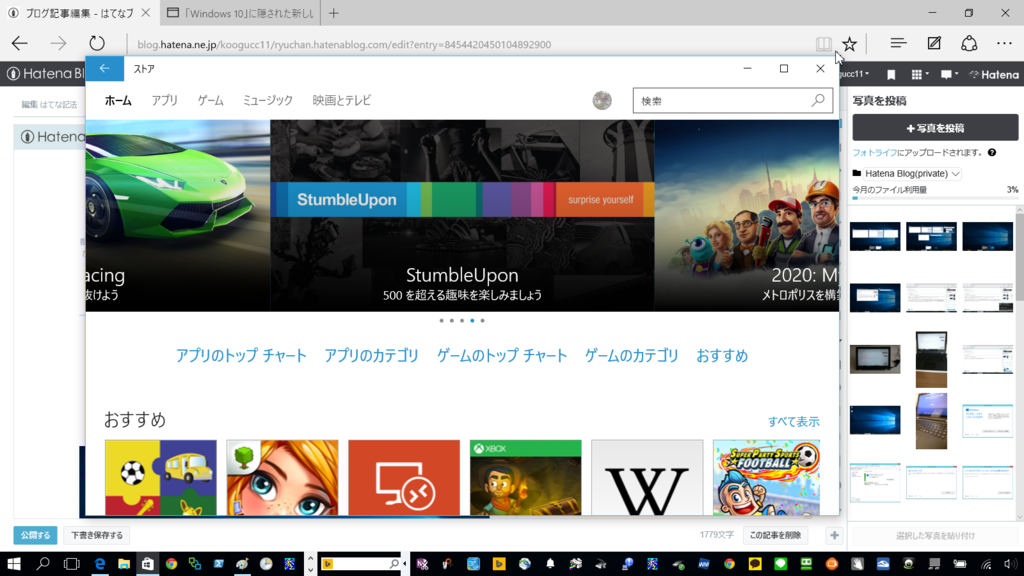Image resolution: width=1024 pixels, height=576 pixels.
Task: Launch Microsoft Edge from the taskbar
Action: (99, 564)
